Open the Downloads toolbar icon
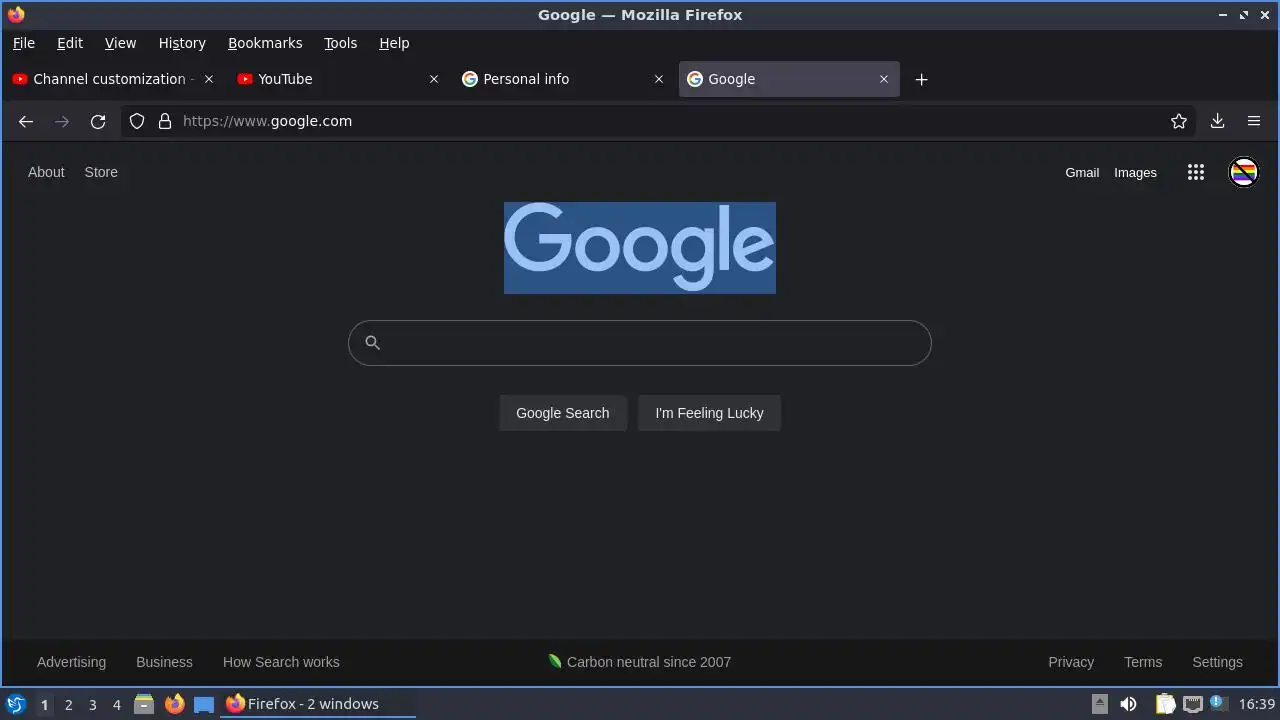 [x=1217, y=121]
